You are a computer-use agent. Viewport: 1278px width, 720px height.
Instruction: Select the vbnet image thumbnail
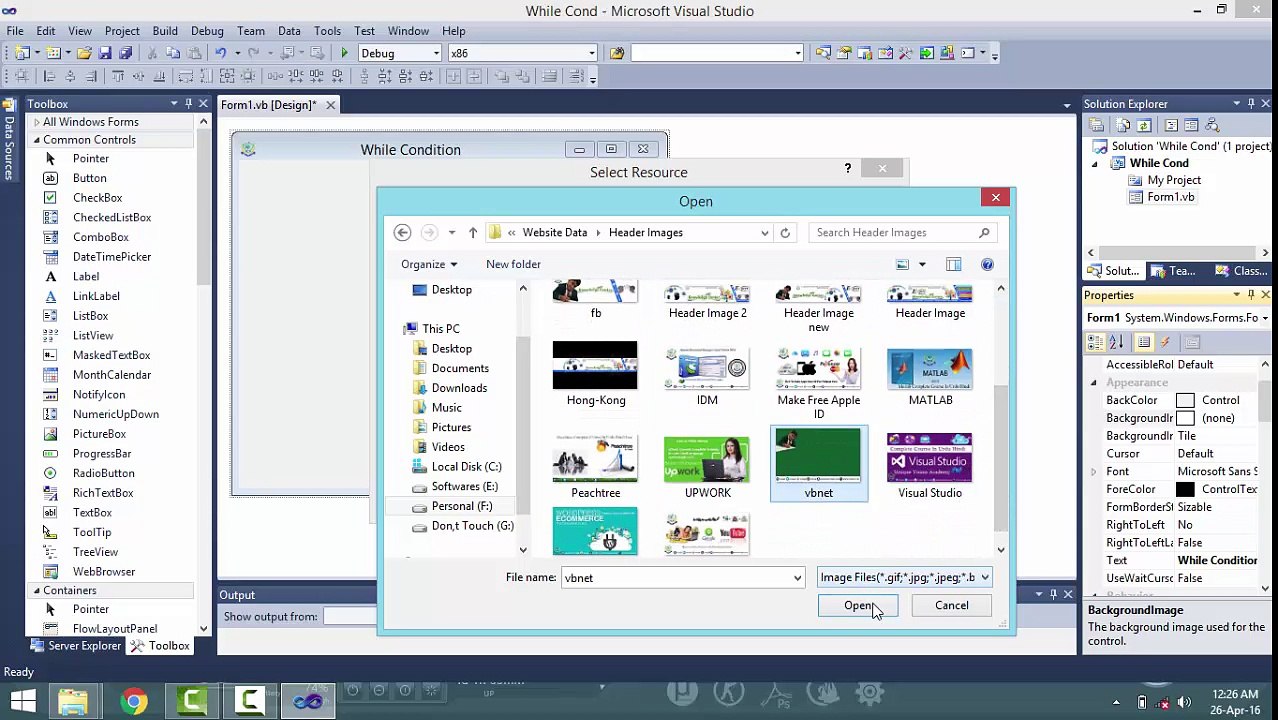(x=819, y=463)
